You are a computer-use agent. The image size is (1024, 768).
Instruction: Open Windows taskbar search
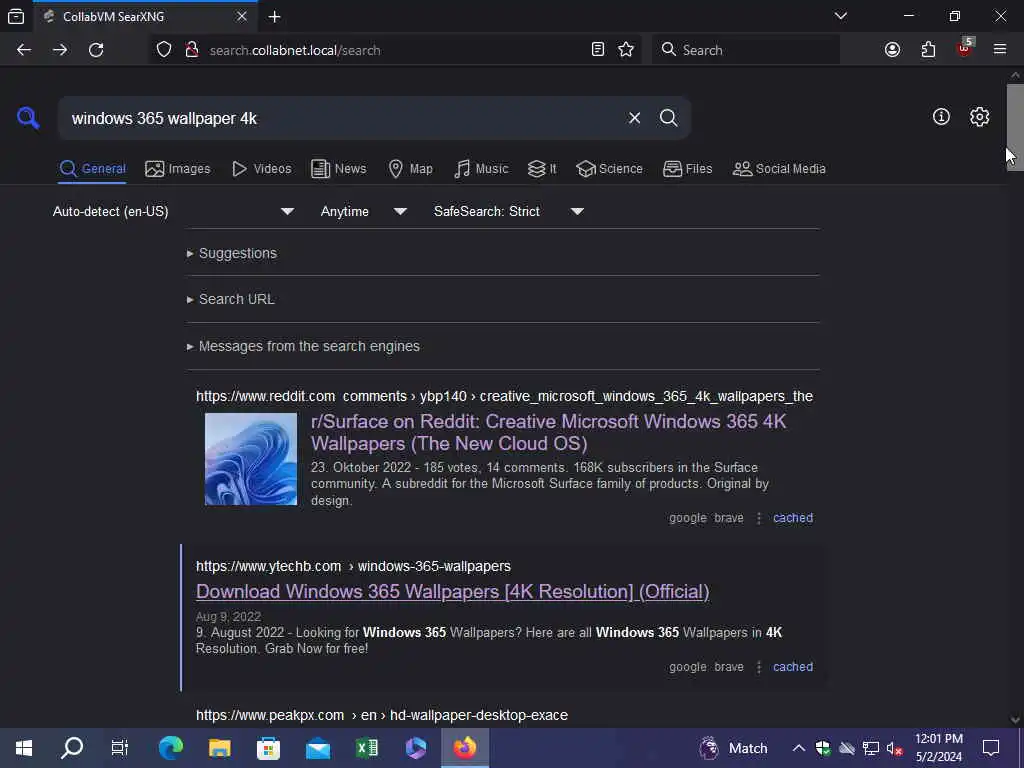click(x=72, y=748)
